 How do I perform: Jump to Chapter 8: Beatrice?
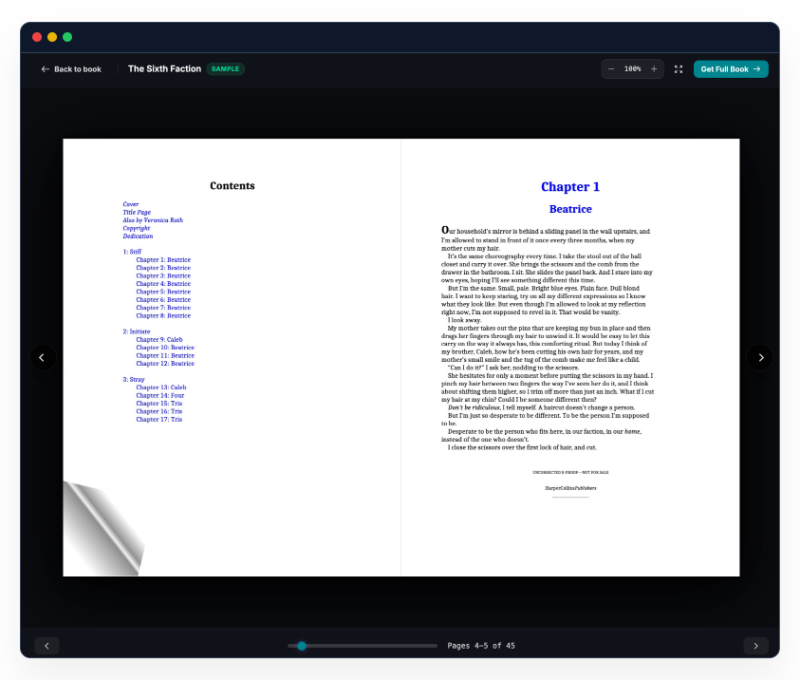(x=163, y=316)
